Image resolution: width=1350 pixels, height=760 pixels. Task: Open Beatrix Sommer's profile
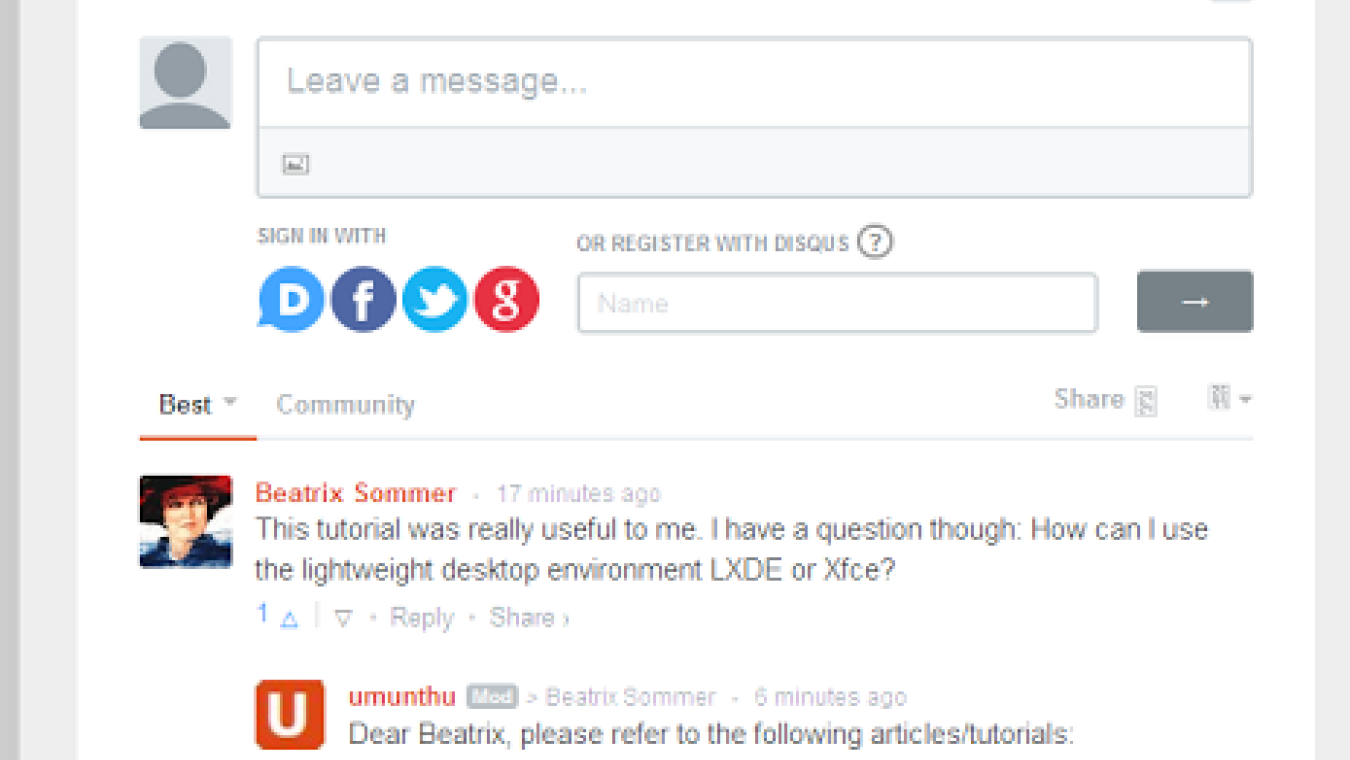(x=356, y=493)
